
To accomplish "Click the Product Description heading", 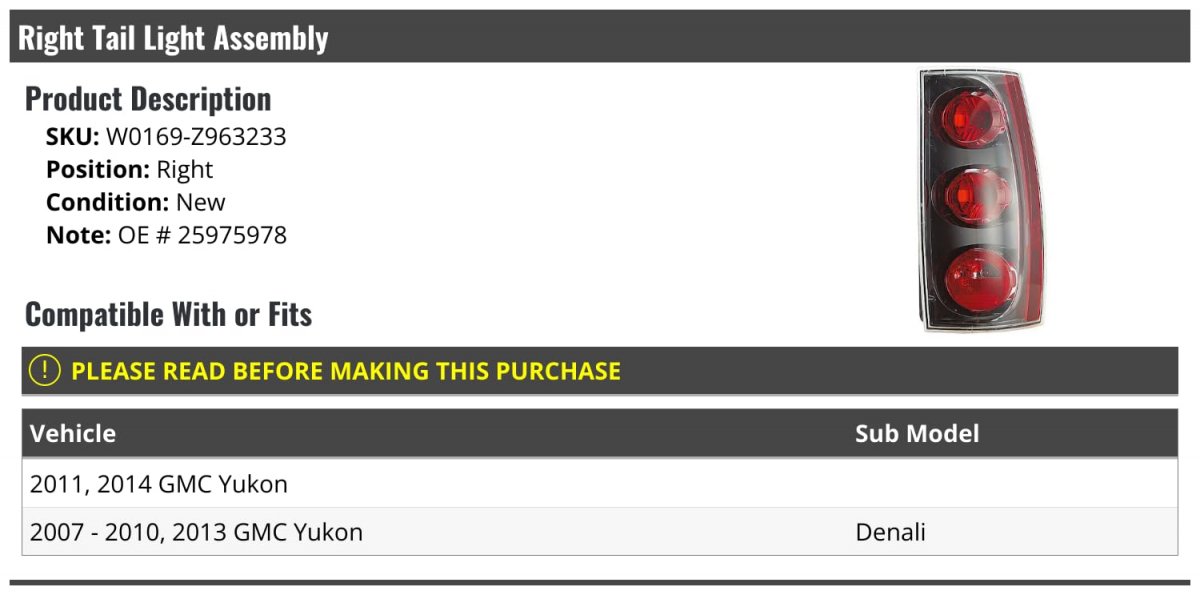I will [x=148, y=99].
